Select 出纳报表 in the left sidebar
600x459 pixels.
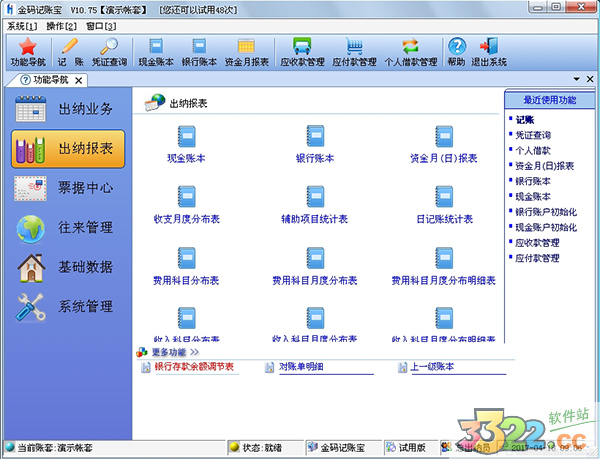[x=68, y=149]
